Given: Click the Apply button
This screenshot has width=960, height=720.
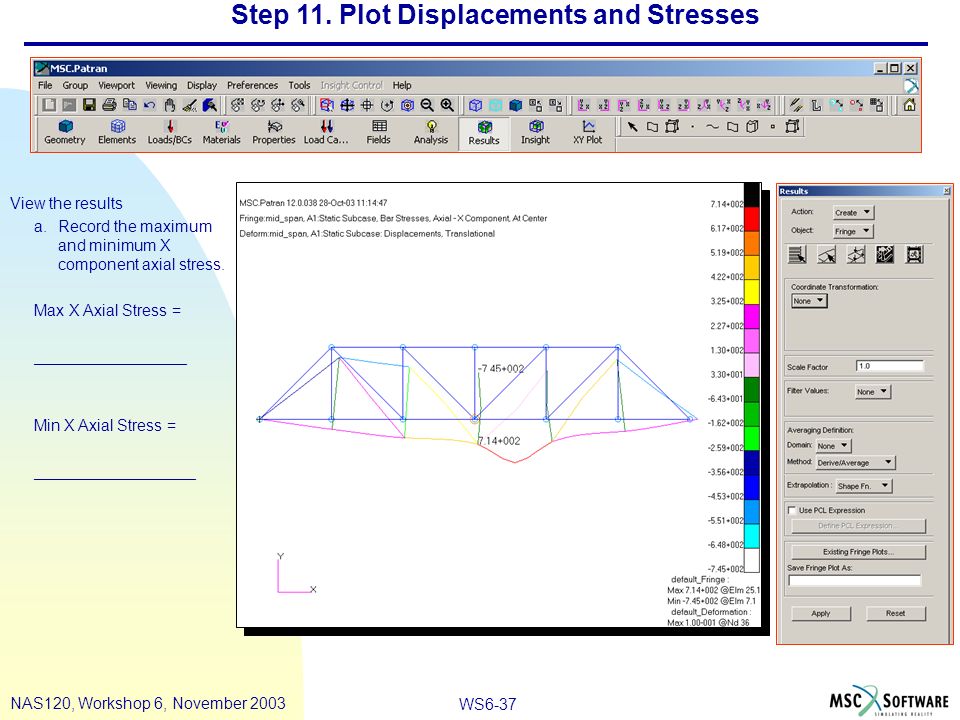Looking at the screenshot, I should [x=821, y=613].
